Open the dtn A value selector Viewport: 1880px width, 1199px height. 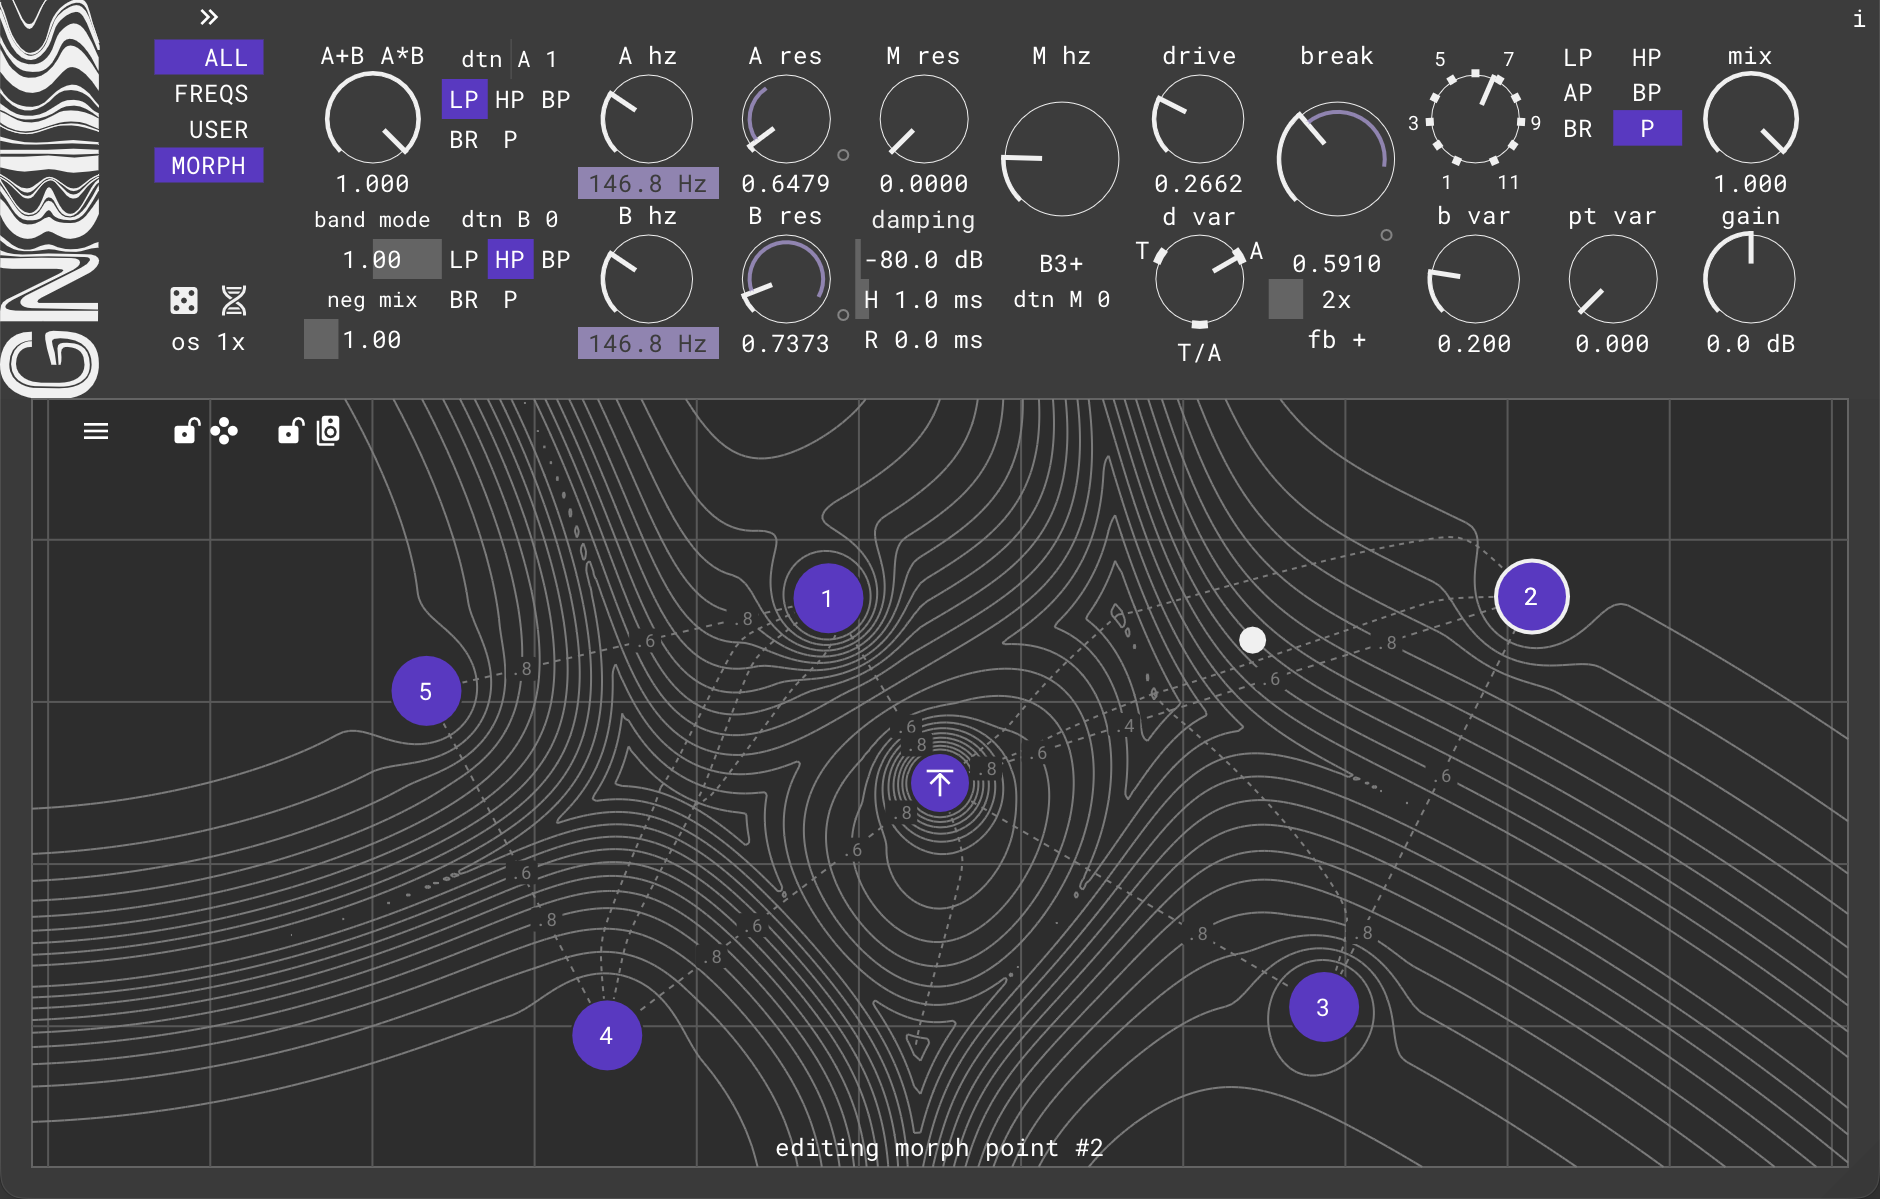click(538, 59)
